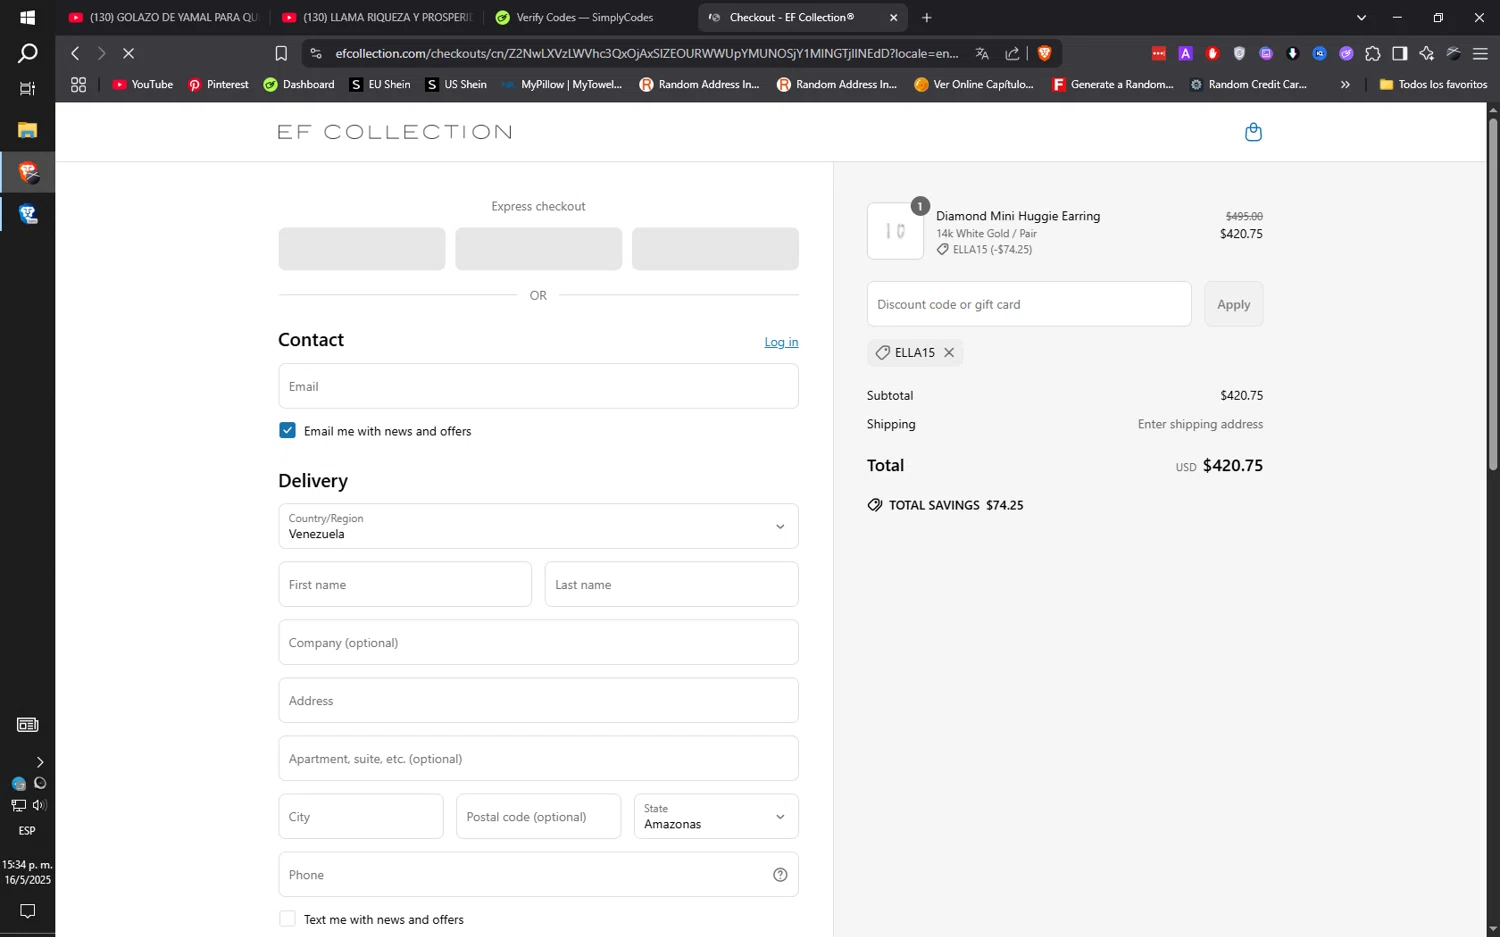The height and width of the screenshot is (937, 1500).
Task: Open the YouTube bookmark
Action: click(142, 85)
